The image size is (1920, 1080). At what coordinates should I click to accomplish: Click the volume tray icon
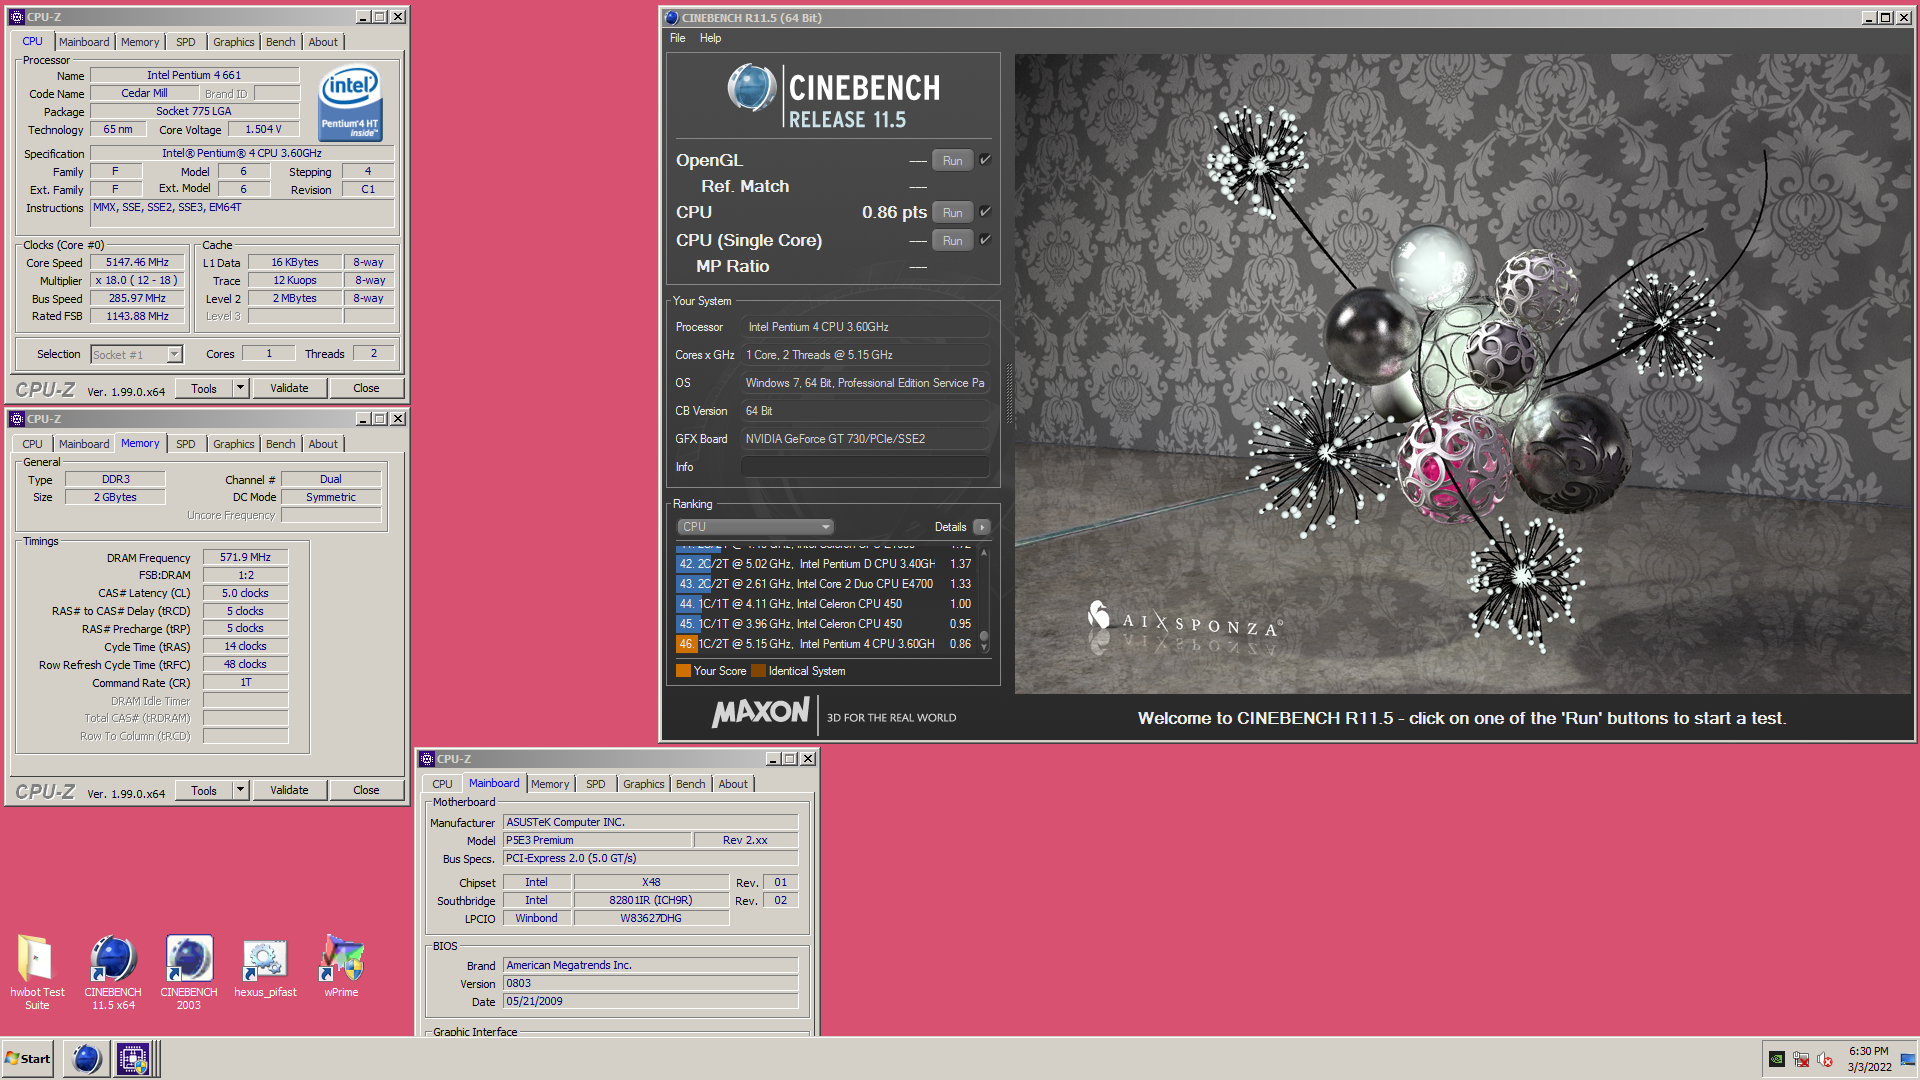tap(1825, 1059)
